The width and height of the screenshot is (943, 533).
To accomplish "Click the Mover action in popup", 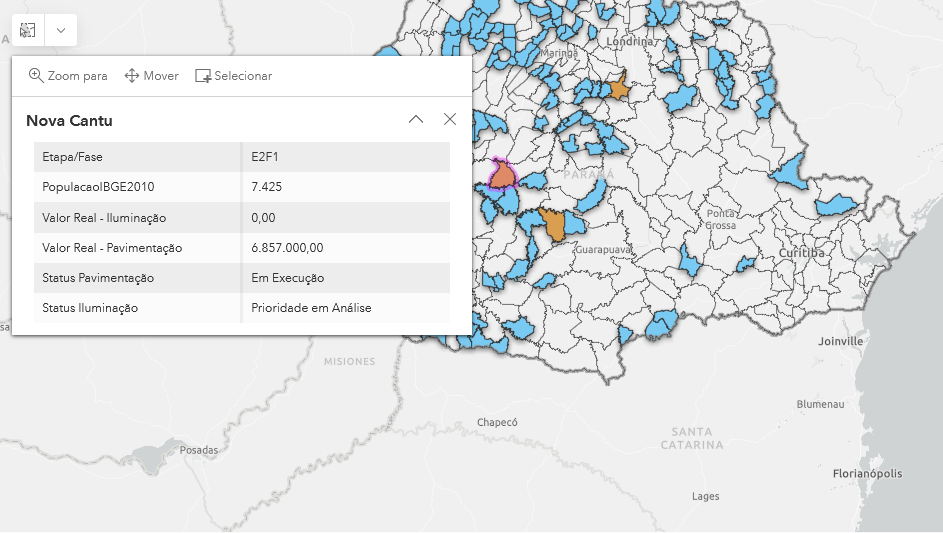I will click(x=151, y=76).
